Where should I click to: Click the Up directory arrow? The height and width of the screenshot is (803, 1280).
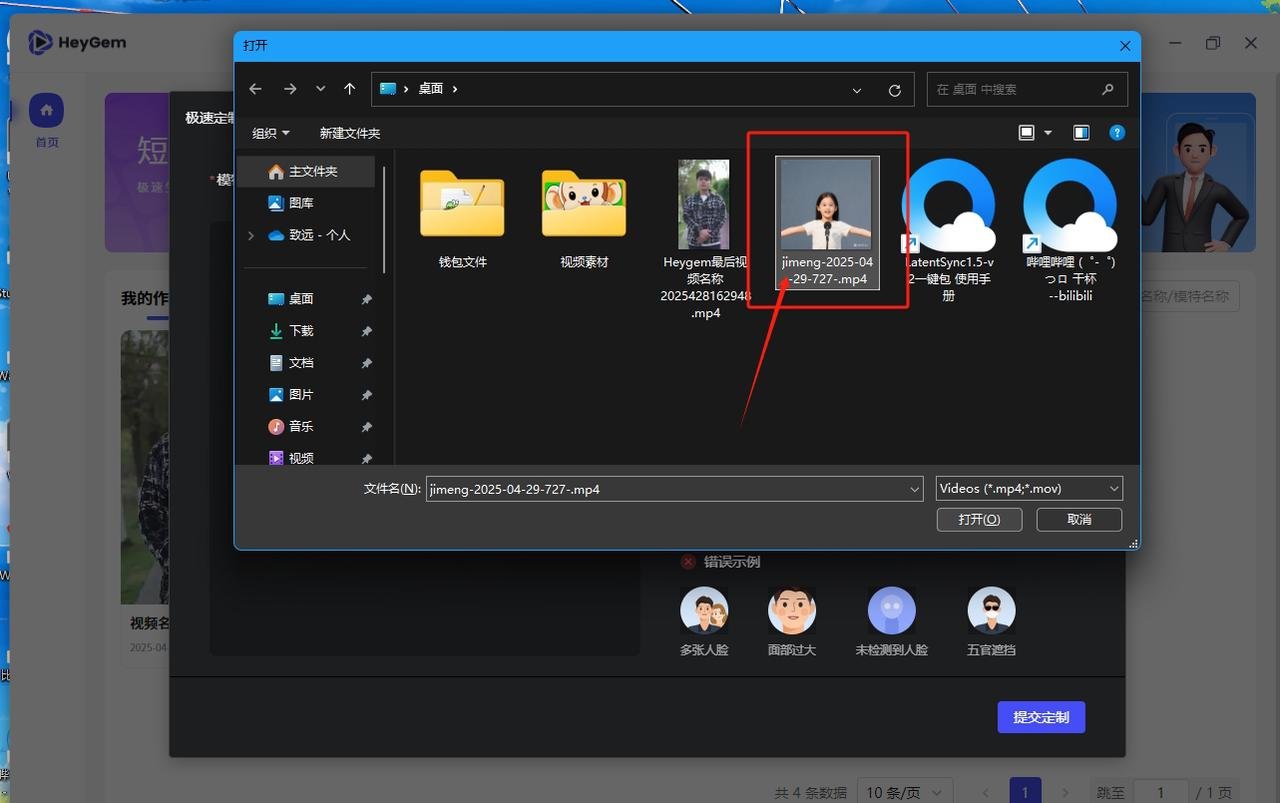coord(349,89)
